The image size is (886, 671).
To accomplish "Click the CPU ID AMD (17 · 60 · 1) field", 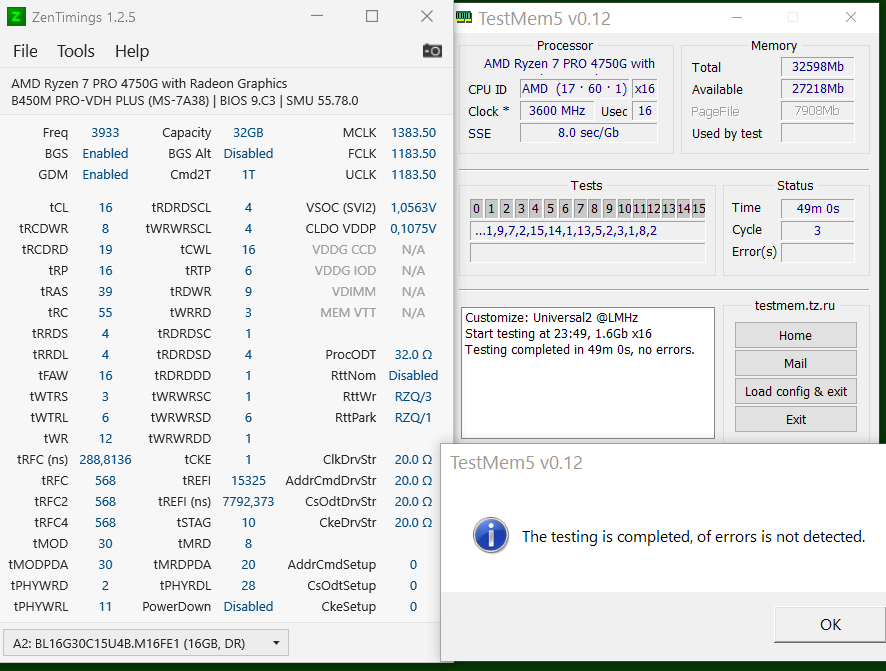I will [x=574, y=89].
